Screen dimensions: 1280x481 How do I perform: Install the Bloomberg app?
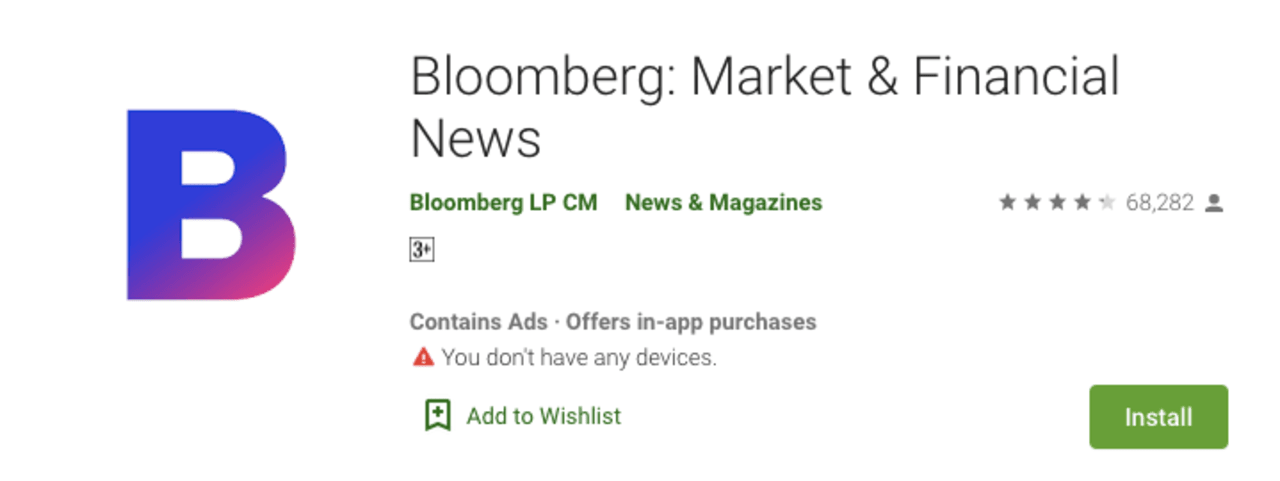(1158, 416)
